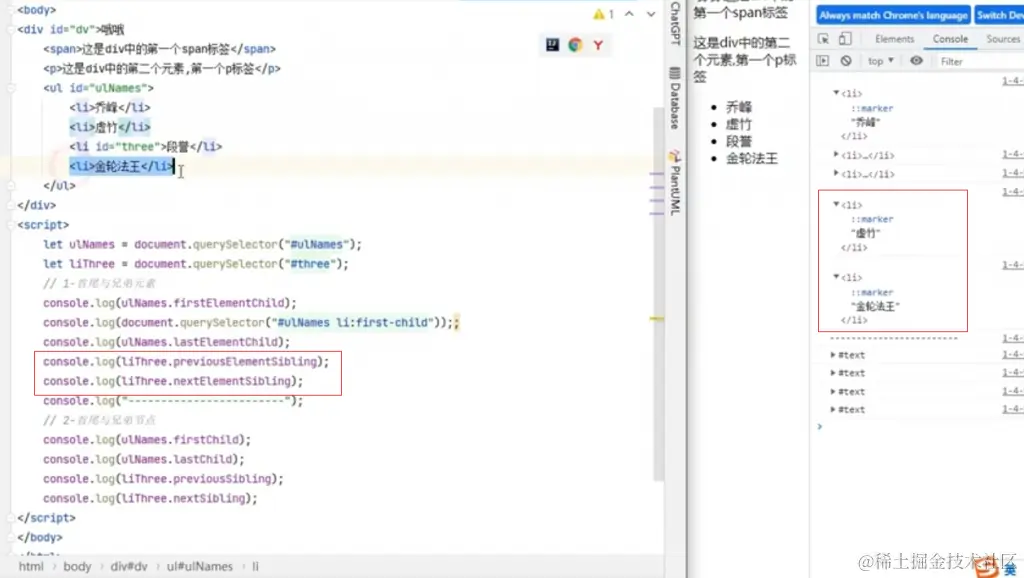Click console.log(ulNames.firstChild) line
1024x578 pixels.
[147, 440]
